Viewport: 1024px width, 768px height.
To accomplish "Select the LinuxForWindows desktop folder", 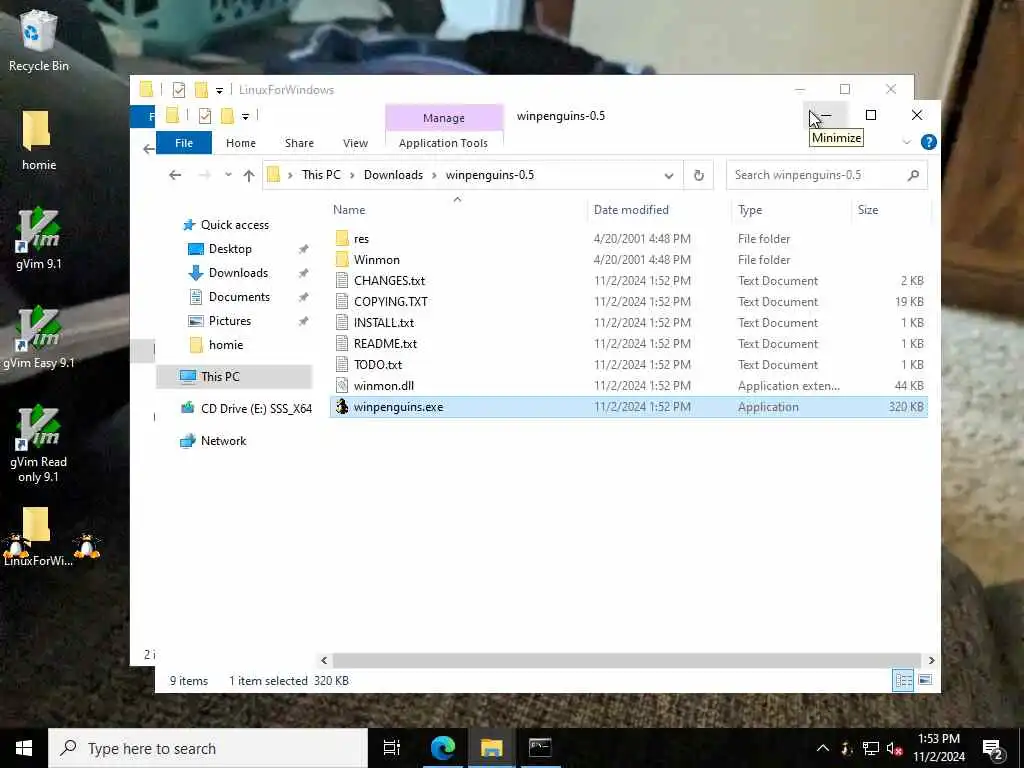I will click(x=37, y=537).
